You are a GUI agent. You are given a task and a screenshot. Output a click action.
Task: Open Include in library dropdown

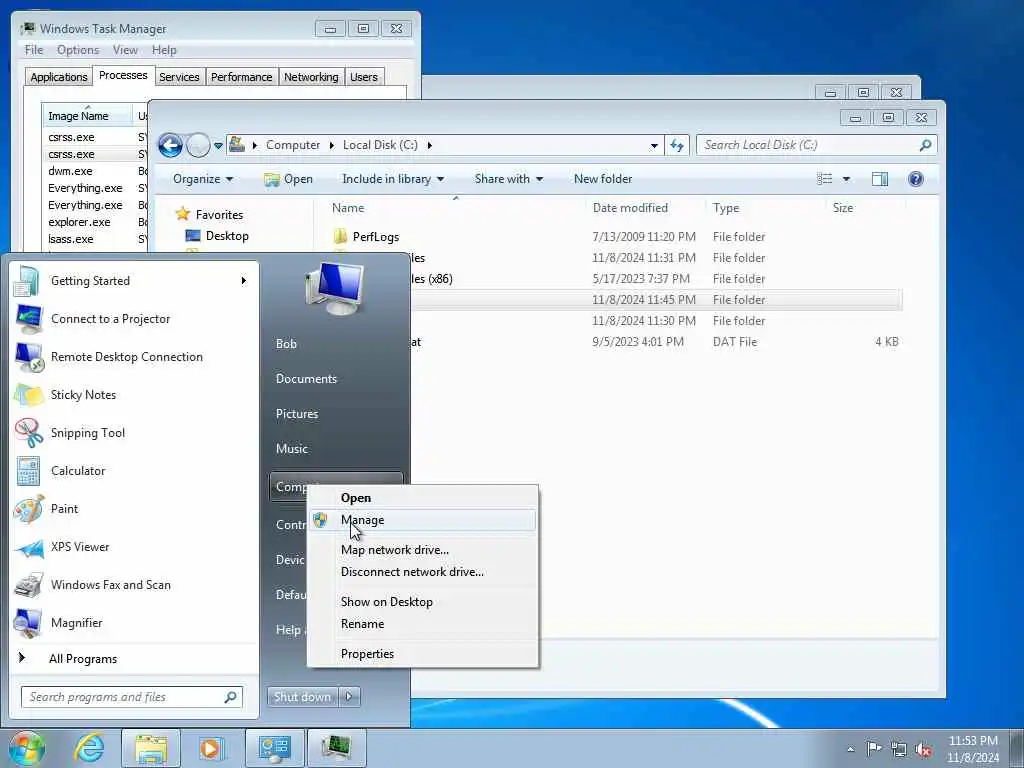(392, 179)
